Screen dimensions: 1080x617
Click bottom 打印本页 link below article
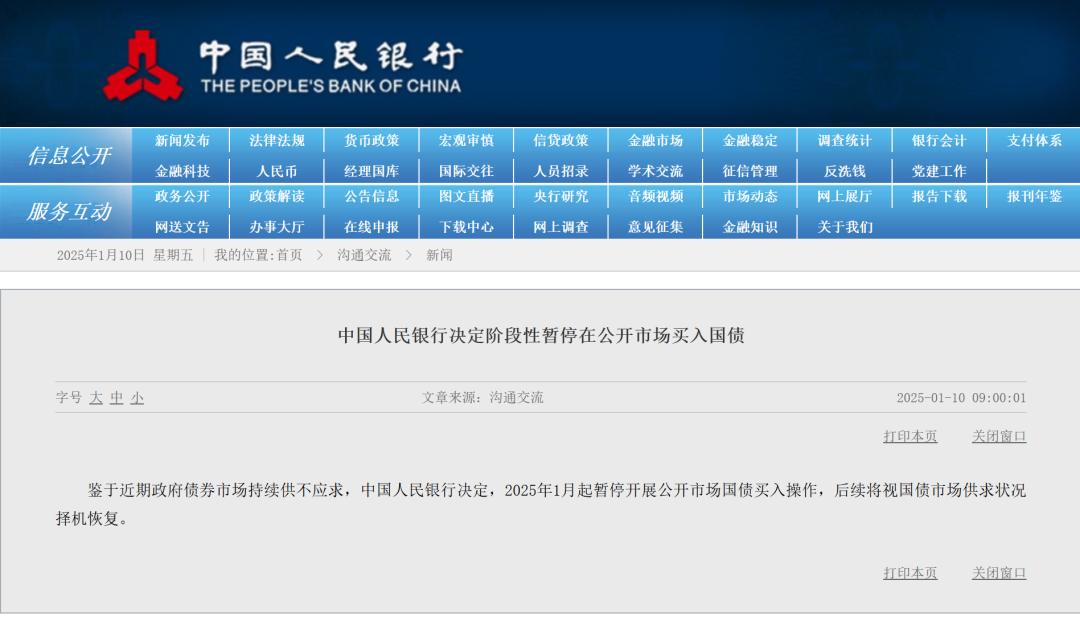(x=910, y=573)
